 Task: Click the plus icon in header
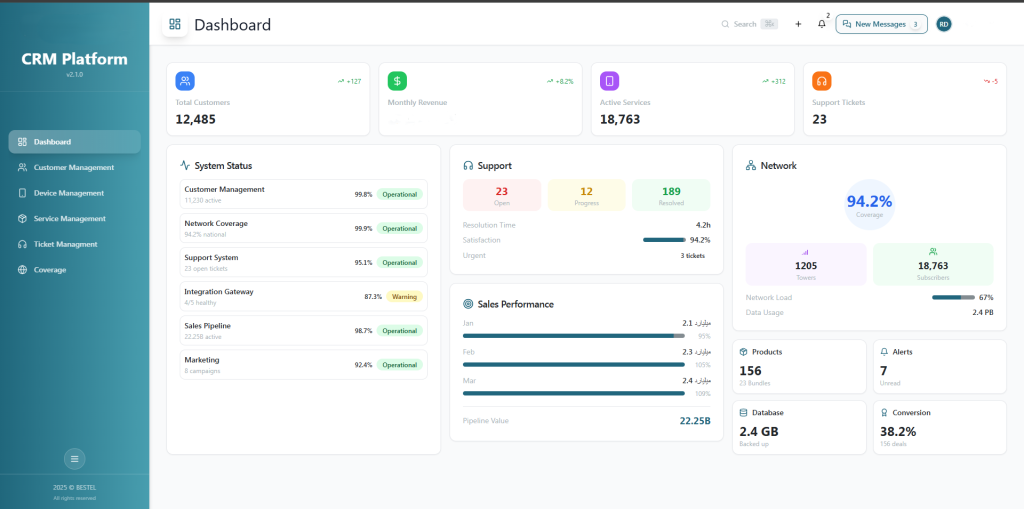pos(798,24)
